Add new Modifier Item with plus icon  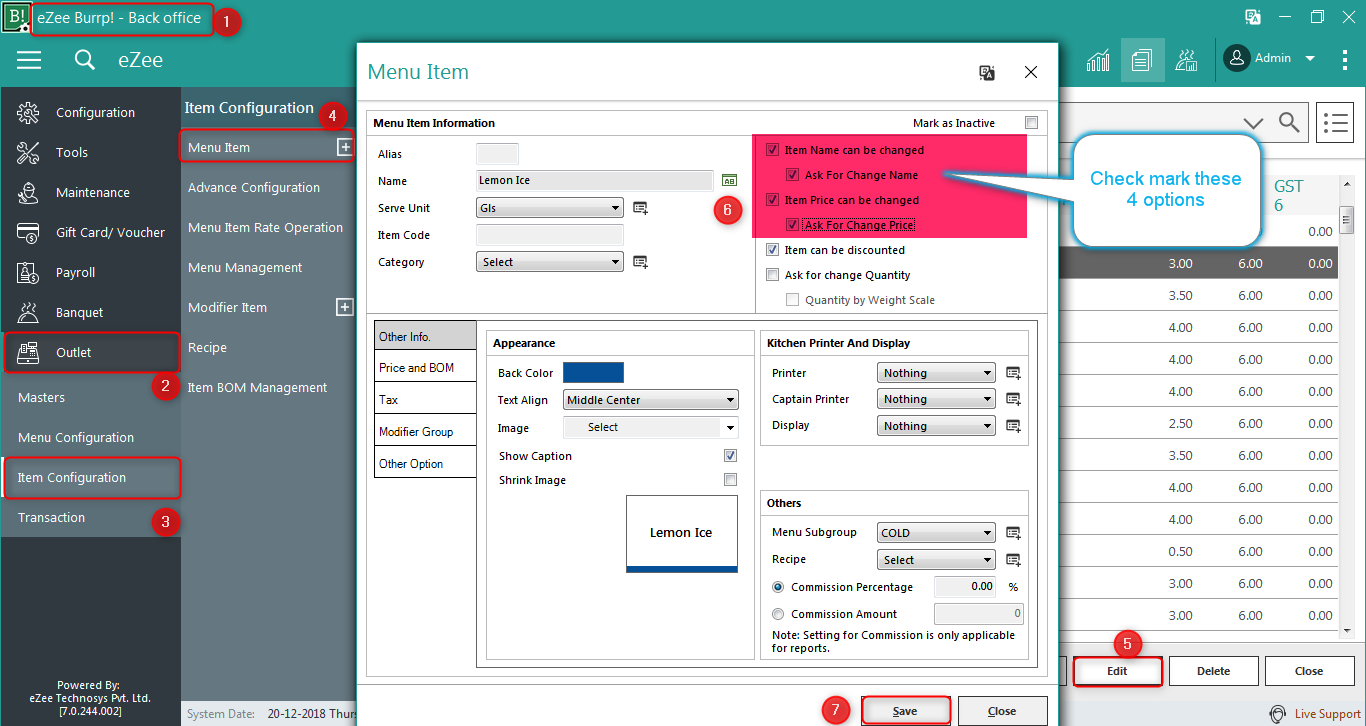point(344,307)
